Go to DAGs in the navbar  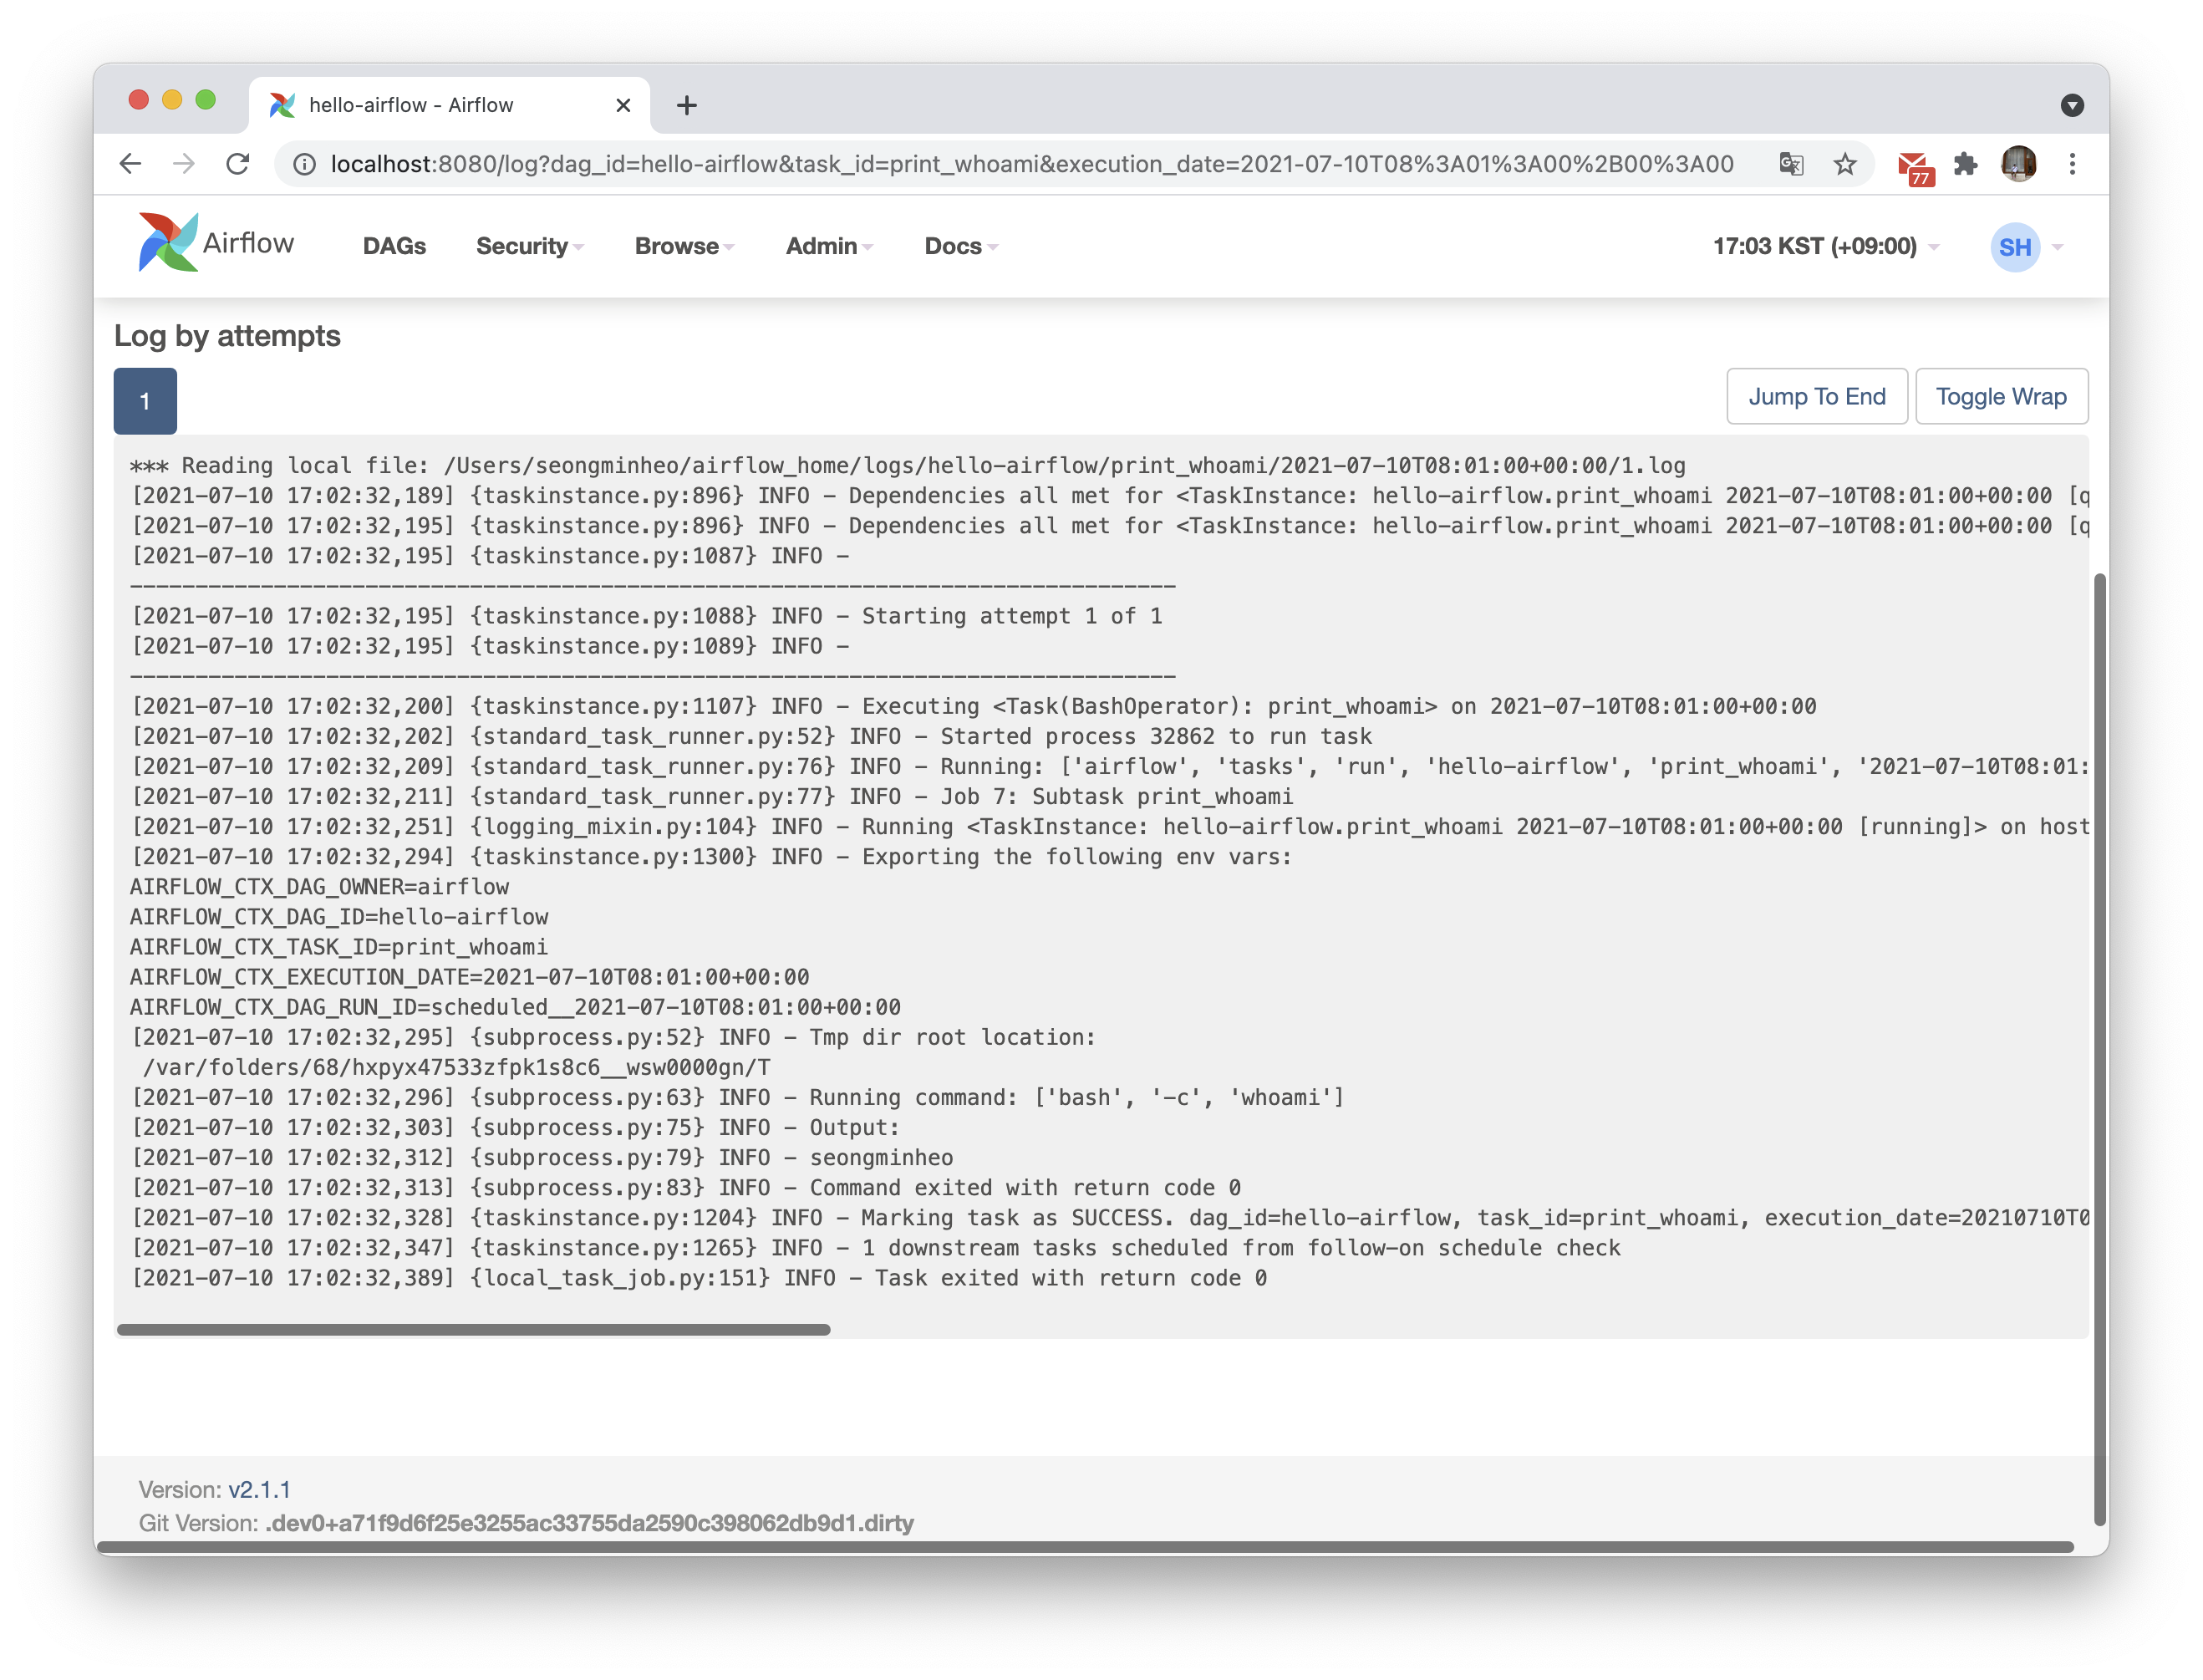(x=394, y=246)
